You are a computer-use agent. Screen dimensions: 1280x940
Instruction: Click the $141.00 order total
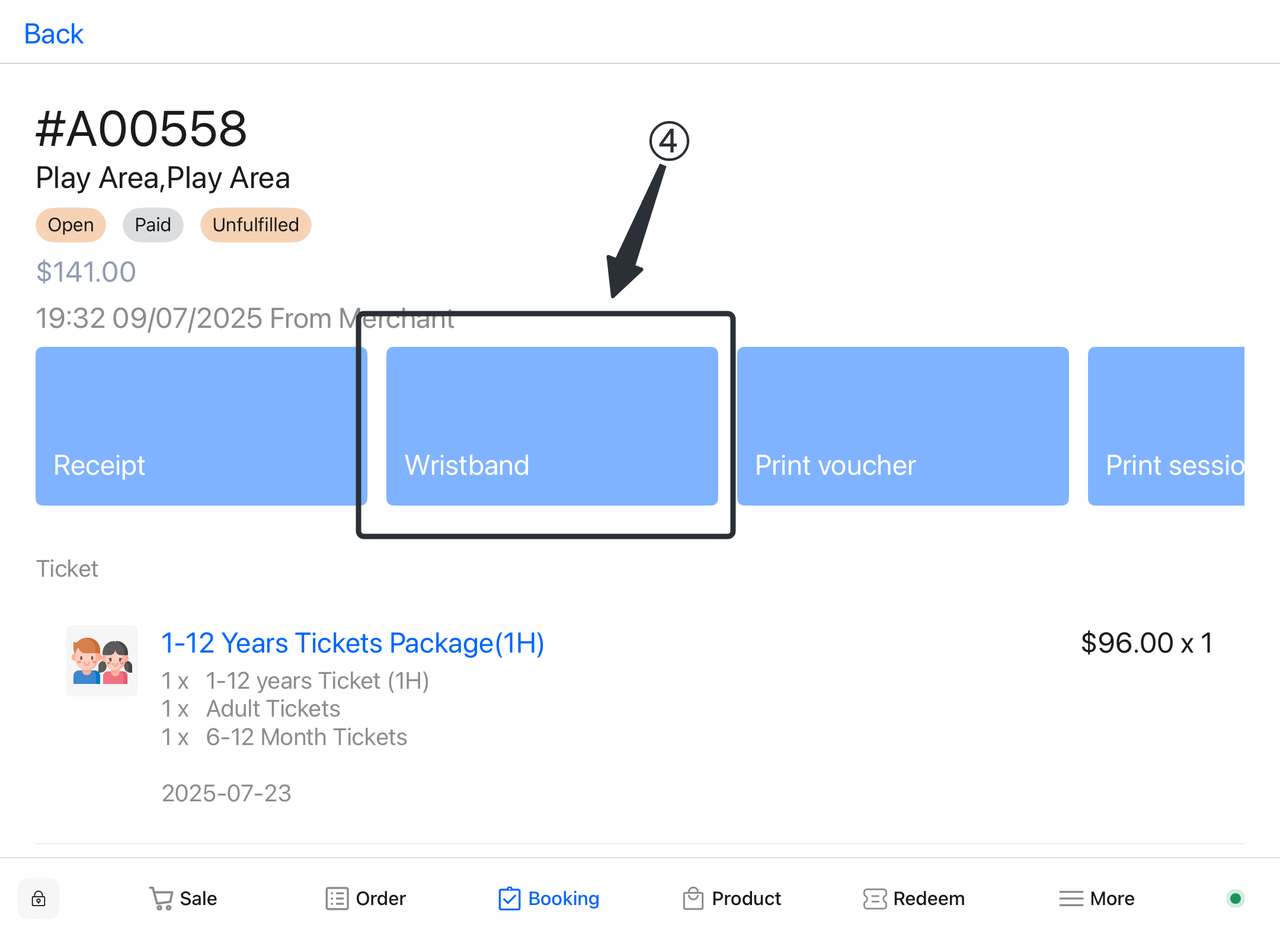[x=86, y=272]
